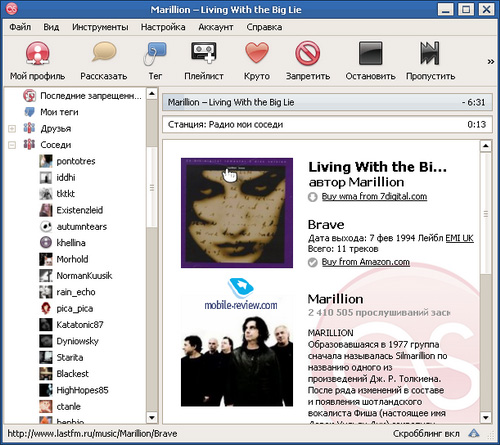Select neighbour autumntears

[82, 227]
